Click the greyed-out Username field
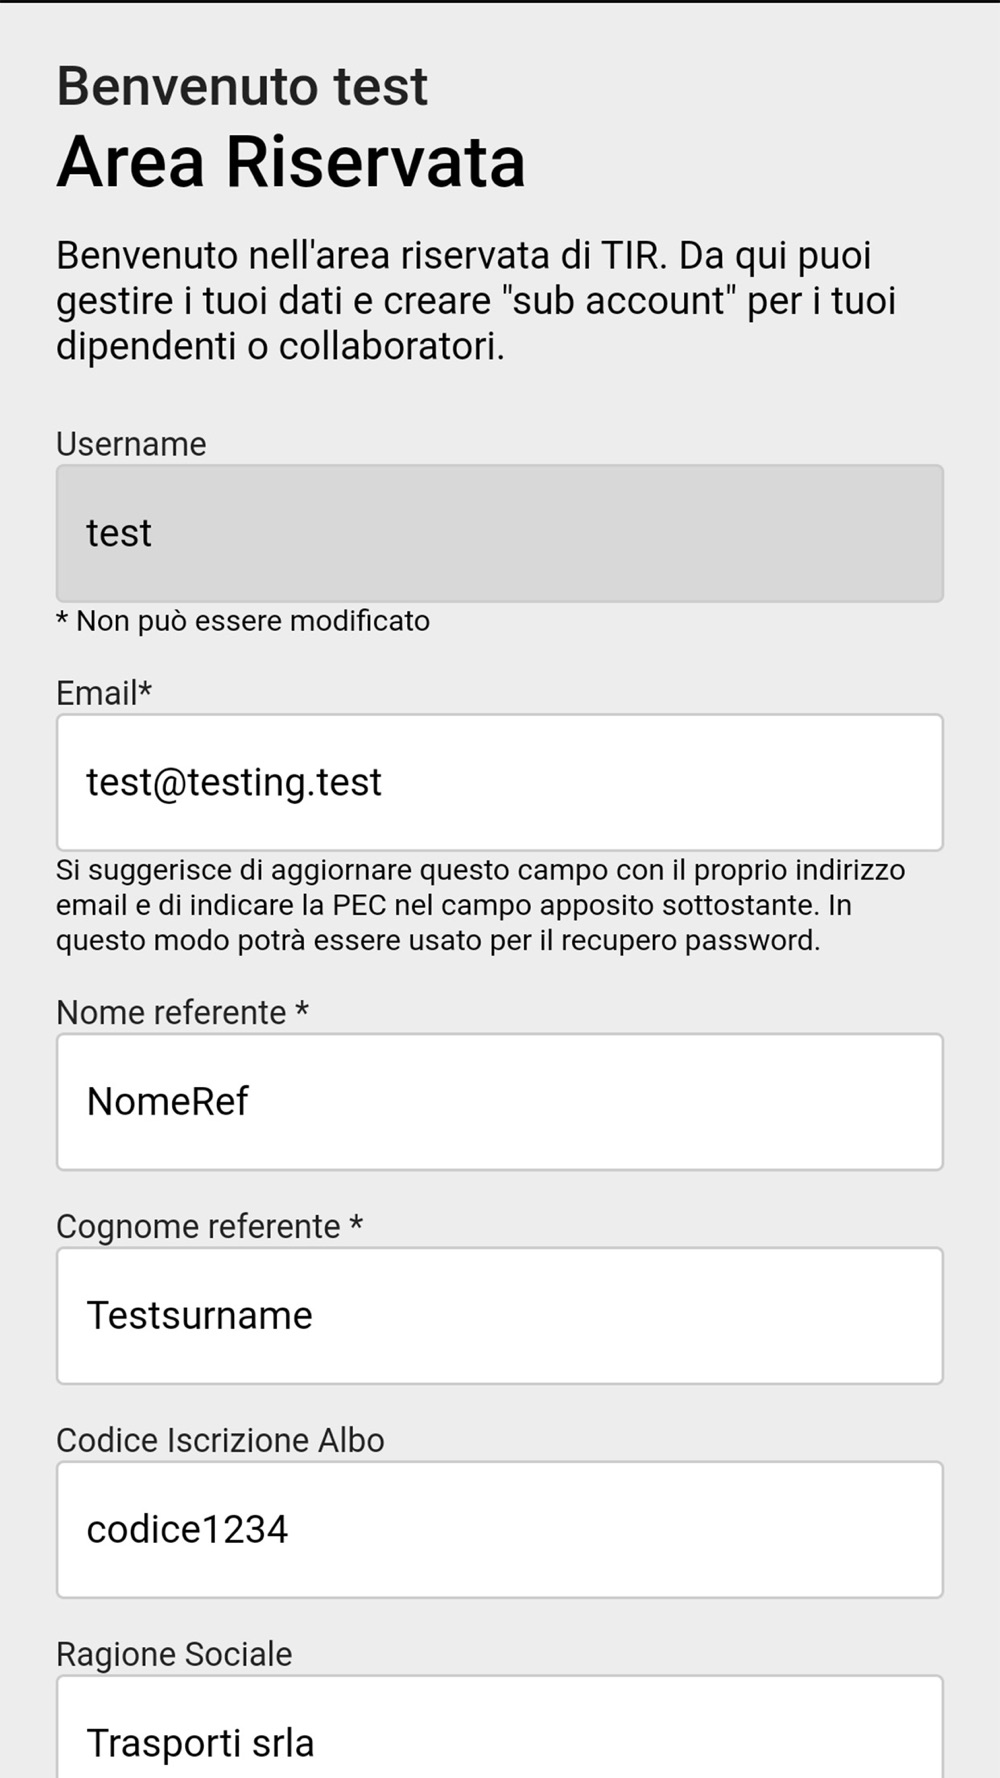This screenshot has height=1778, width=1000. (x=499, y=533)
